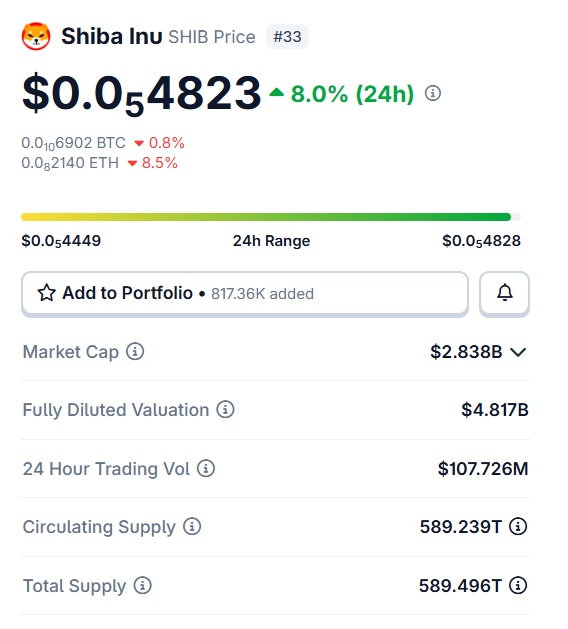Screen dimensions: 568x629
Task: Click the Shiba Inu coin logo
Action: pos(36,36)
